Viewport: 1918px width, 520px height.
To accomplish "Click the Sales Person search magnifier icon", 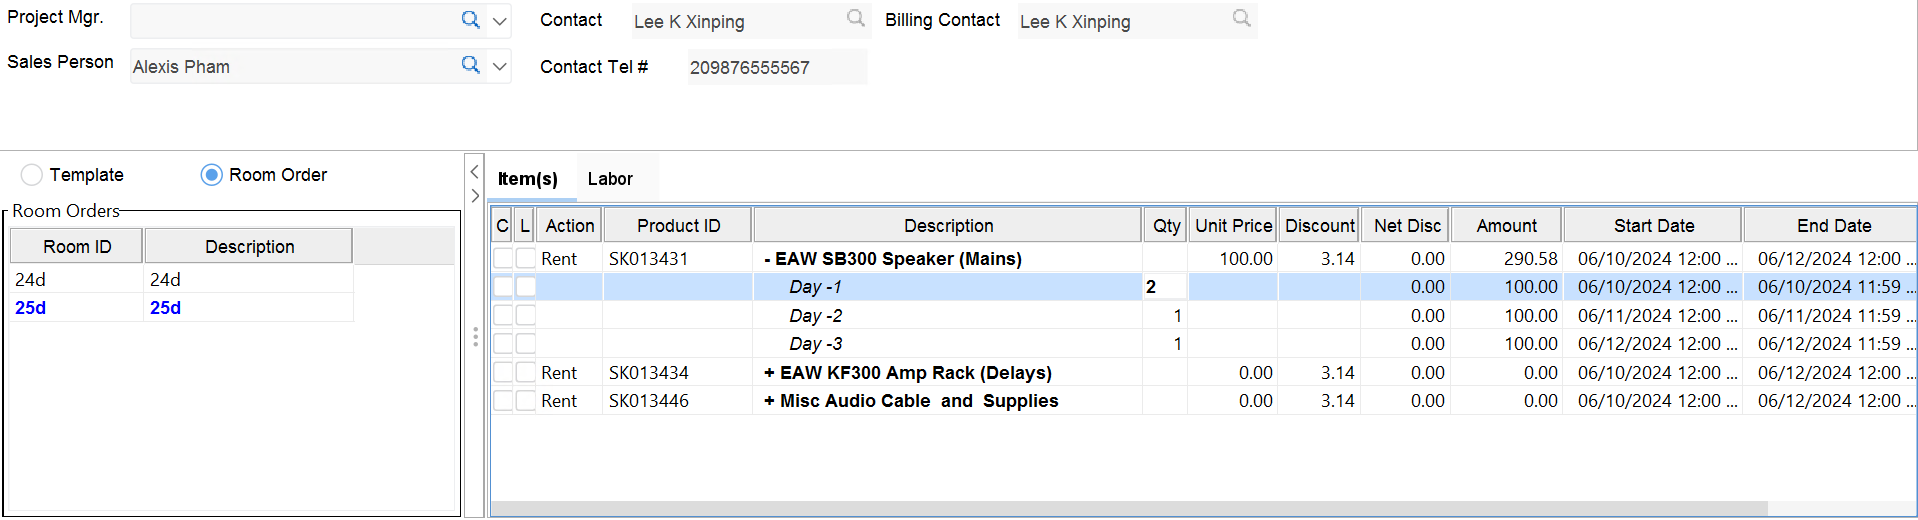I will (x=470, y=65).
